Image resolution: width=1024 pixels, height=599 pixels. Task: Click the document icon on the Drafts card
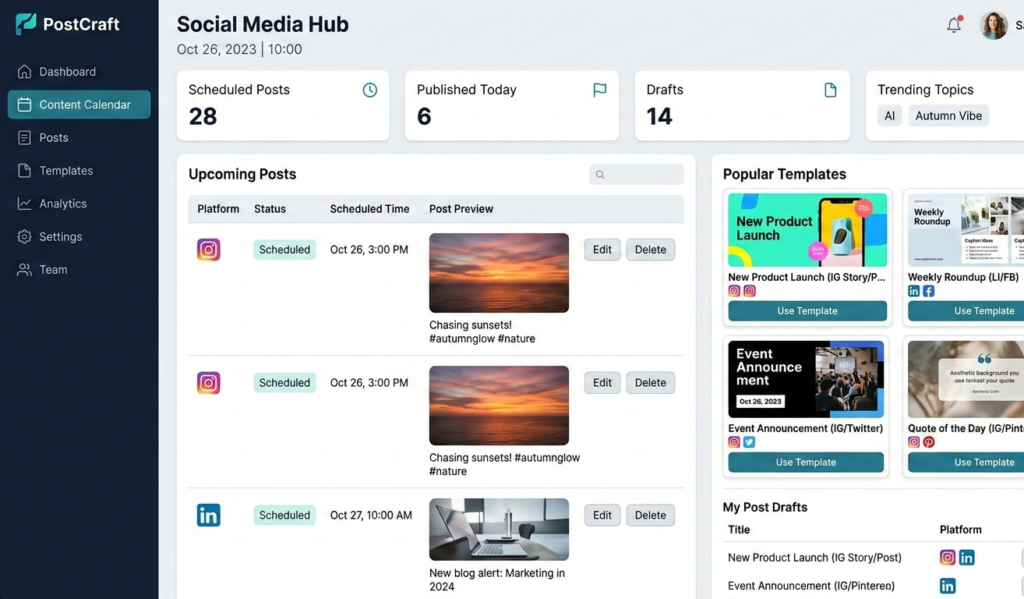coord(830,89)
